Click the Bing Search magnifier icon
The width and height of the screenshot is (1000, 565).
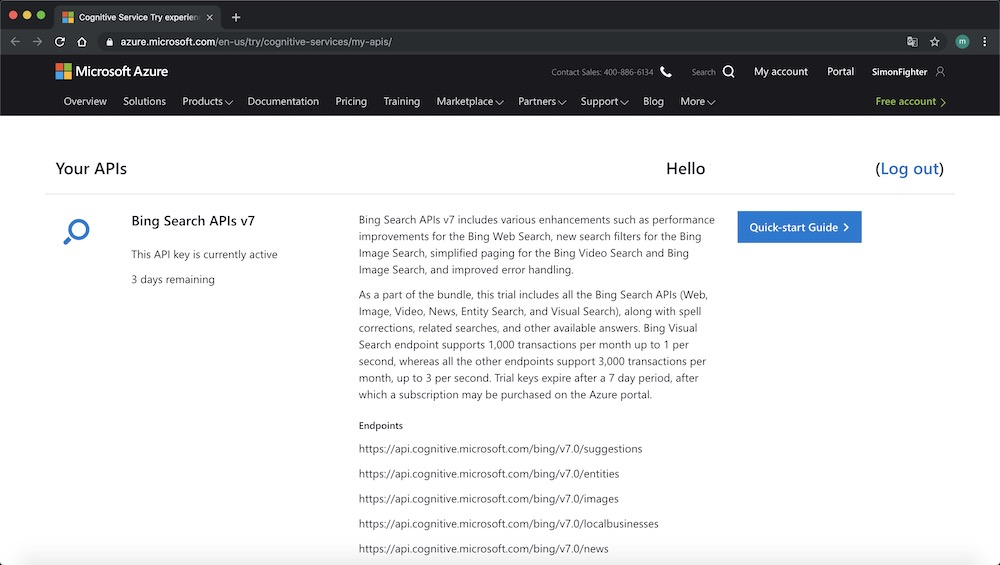tap(76, 231)
